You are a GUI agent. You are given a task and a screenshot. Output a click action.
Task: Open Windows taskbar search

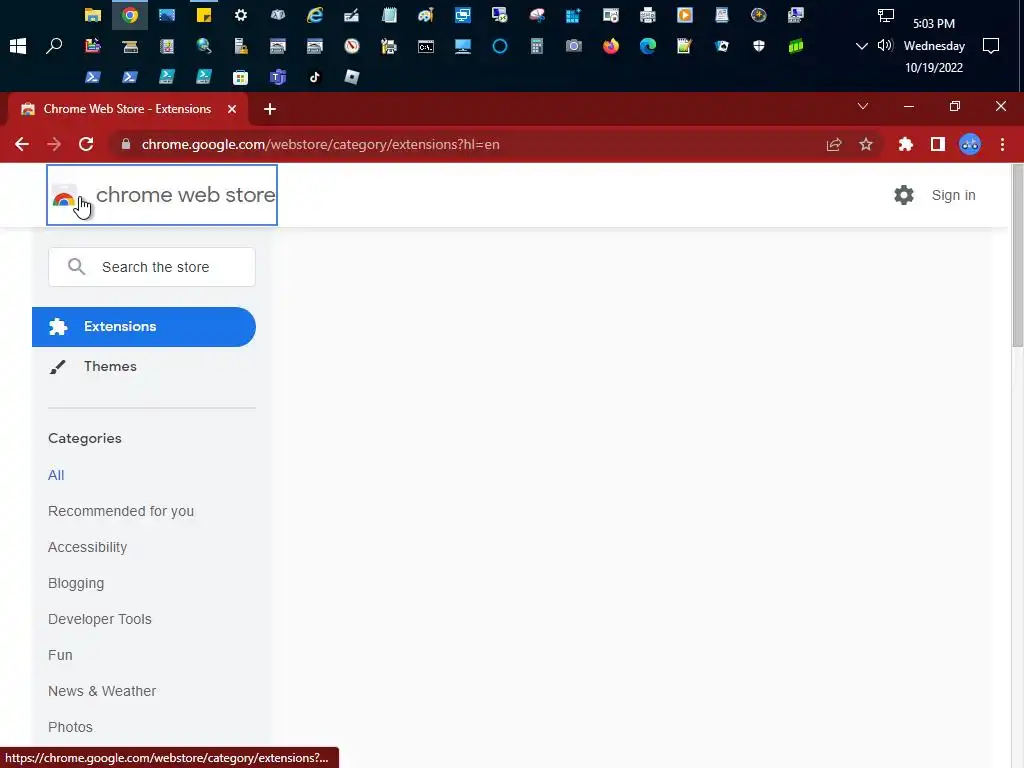tap(54, 46)
